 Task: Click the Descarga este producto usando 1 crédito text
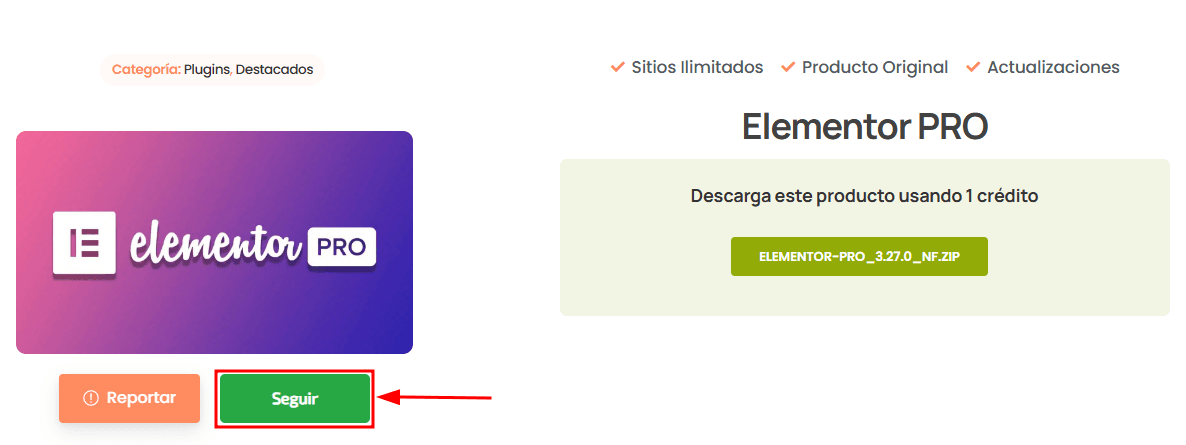pyautogui.click(x=865, y=196)
